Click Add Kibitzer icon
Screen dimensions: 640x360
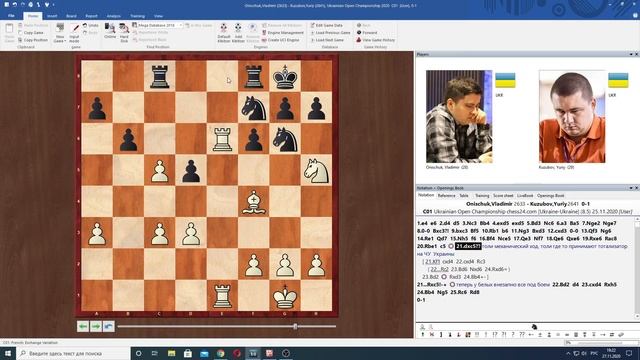pos(238,33)
